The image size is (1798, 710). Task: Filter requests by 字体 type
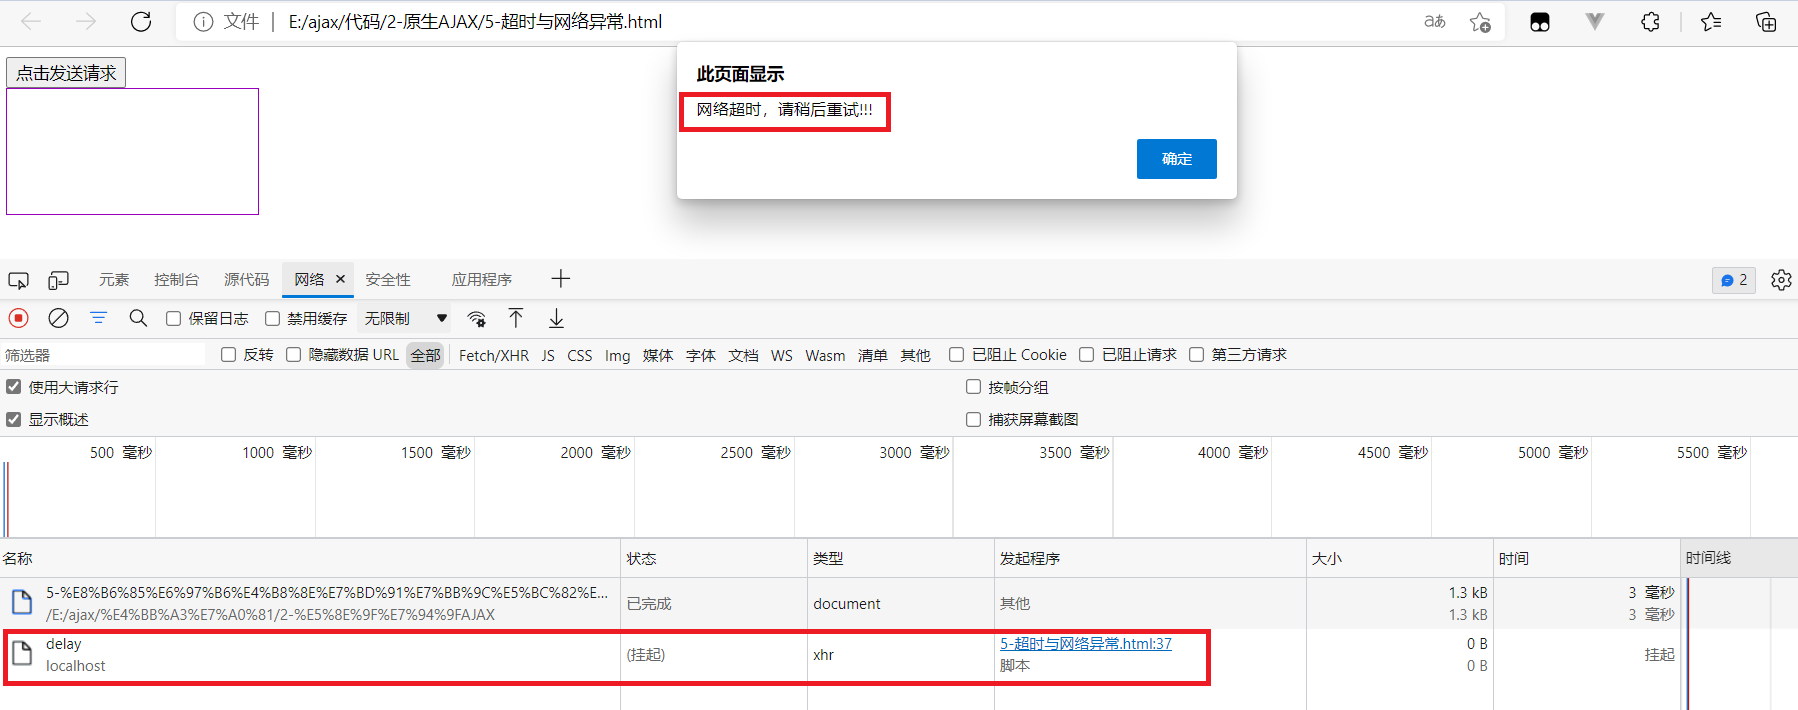701,355
